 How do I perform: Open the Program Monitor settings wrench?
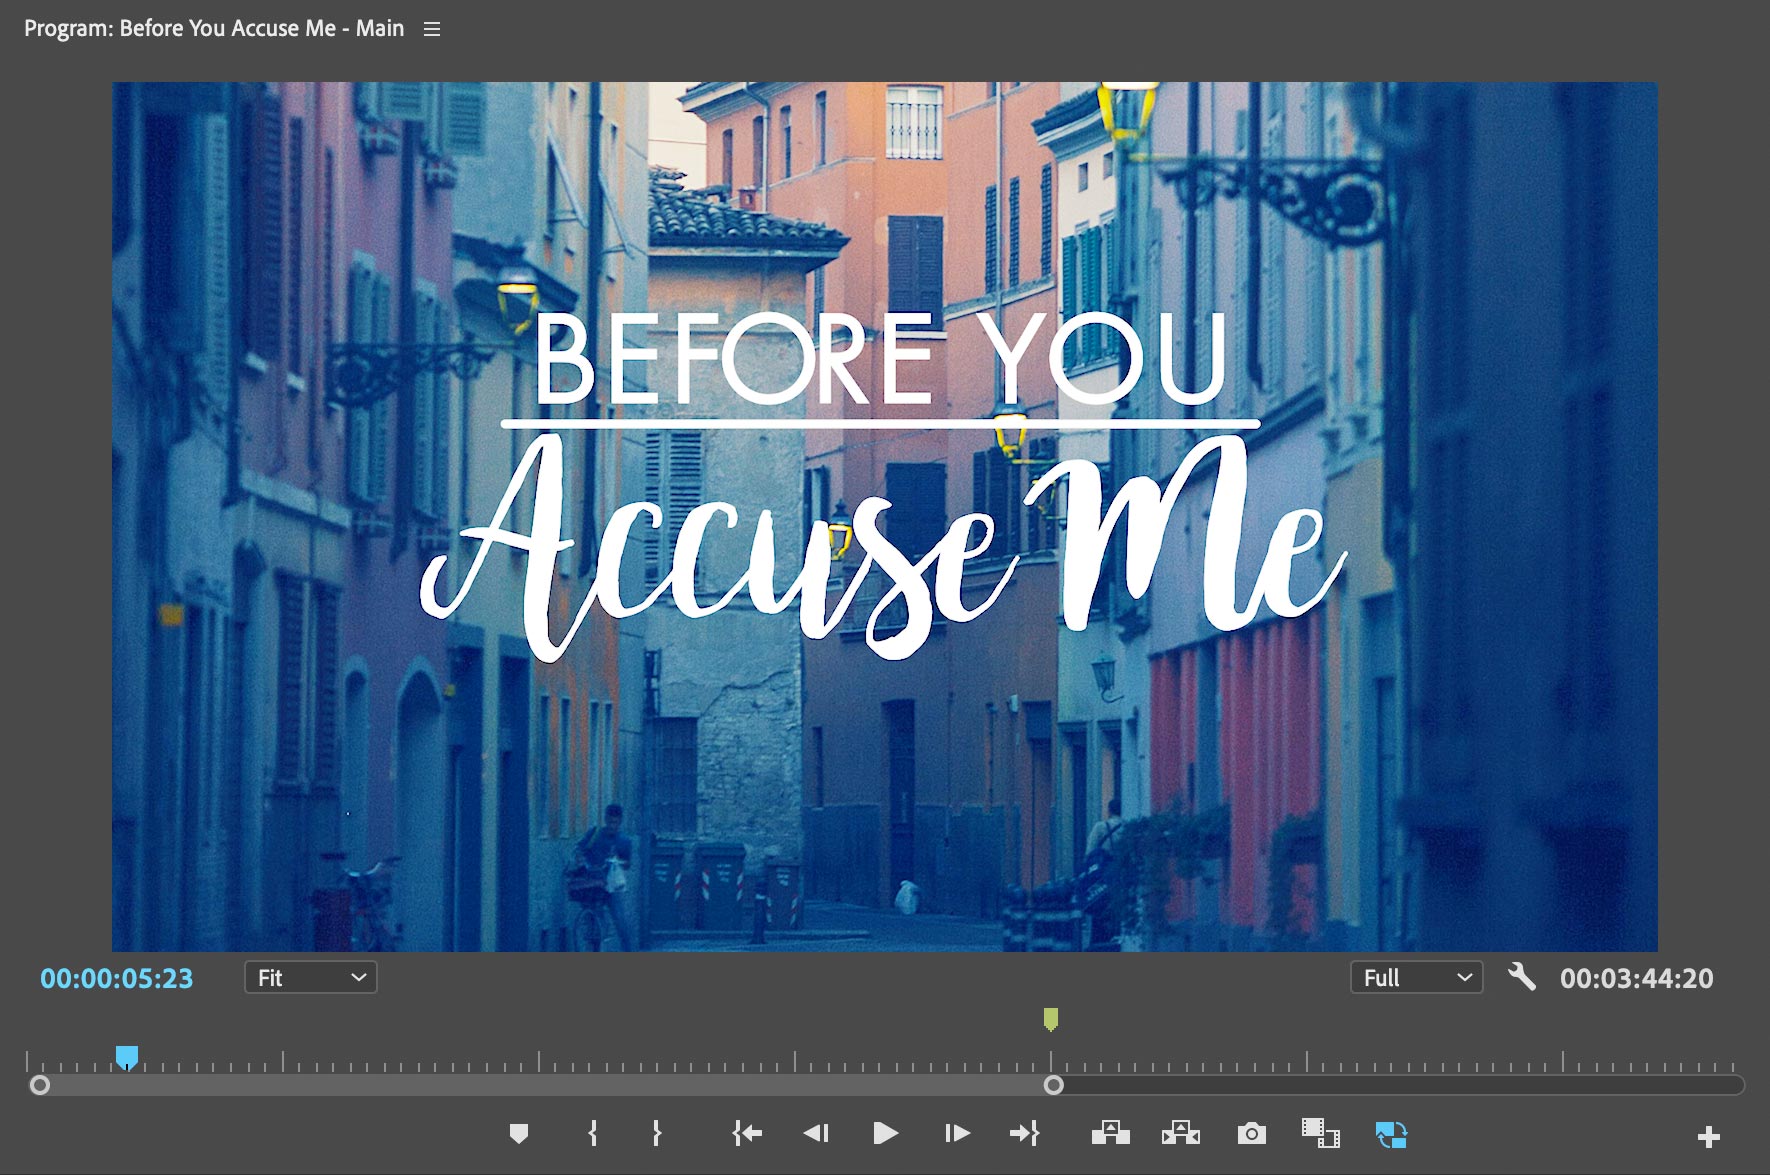pos(1522,978)
